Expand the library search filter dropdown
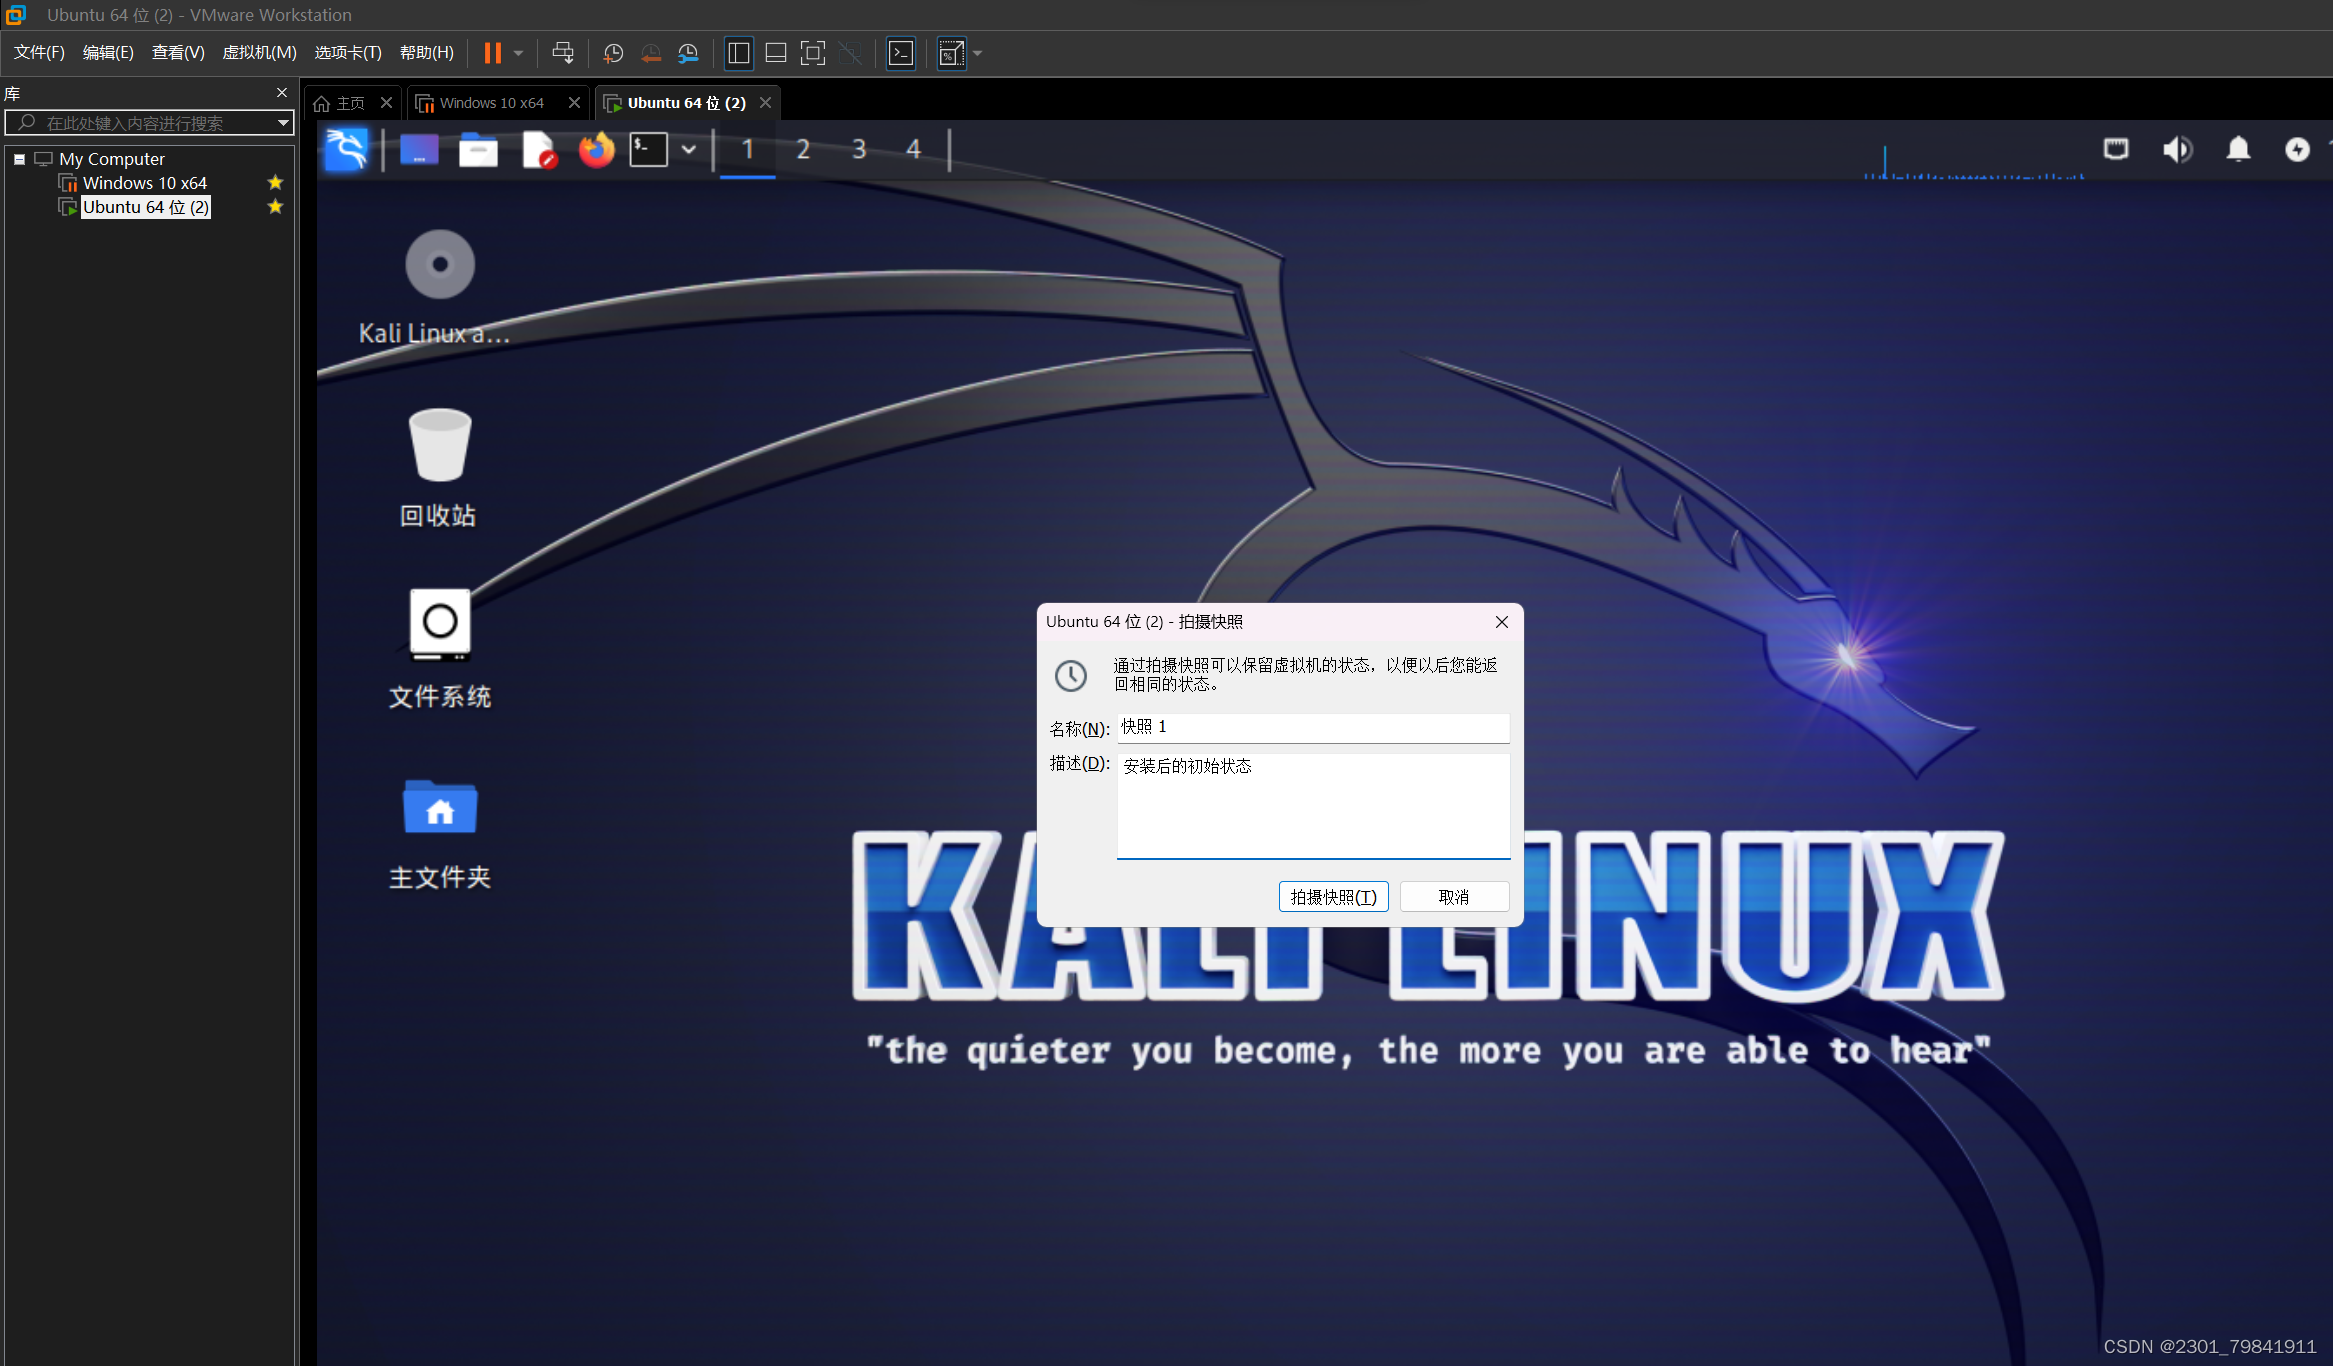 pyautogui.click(x=283, y=123)
